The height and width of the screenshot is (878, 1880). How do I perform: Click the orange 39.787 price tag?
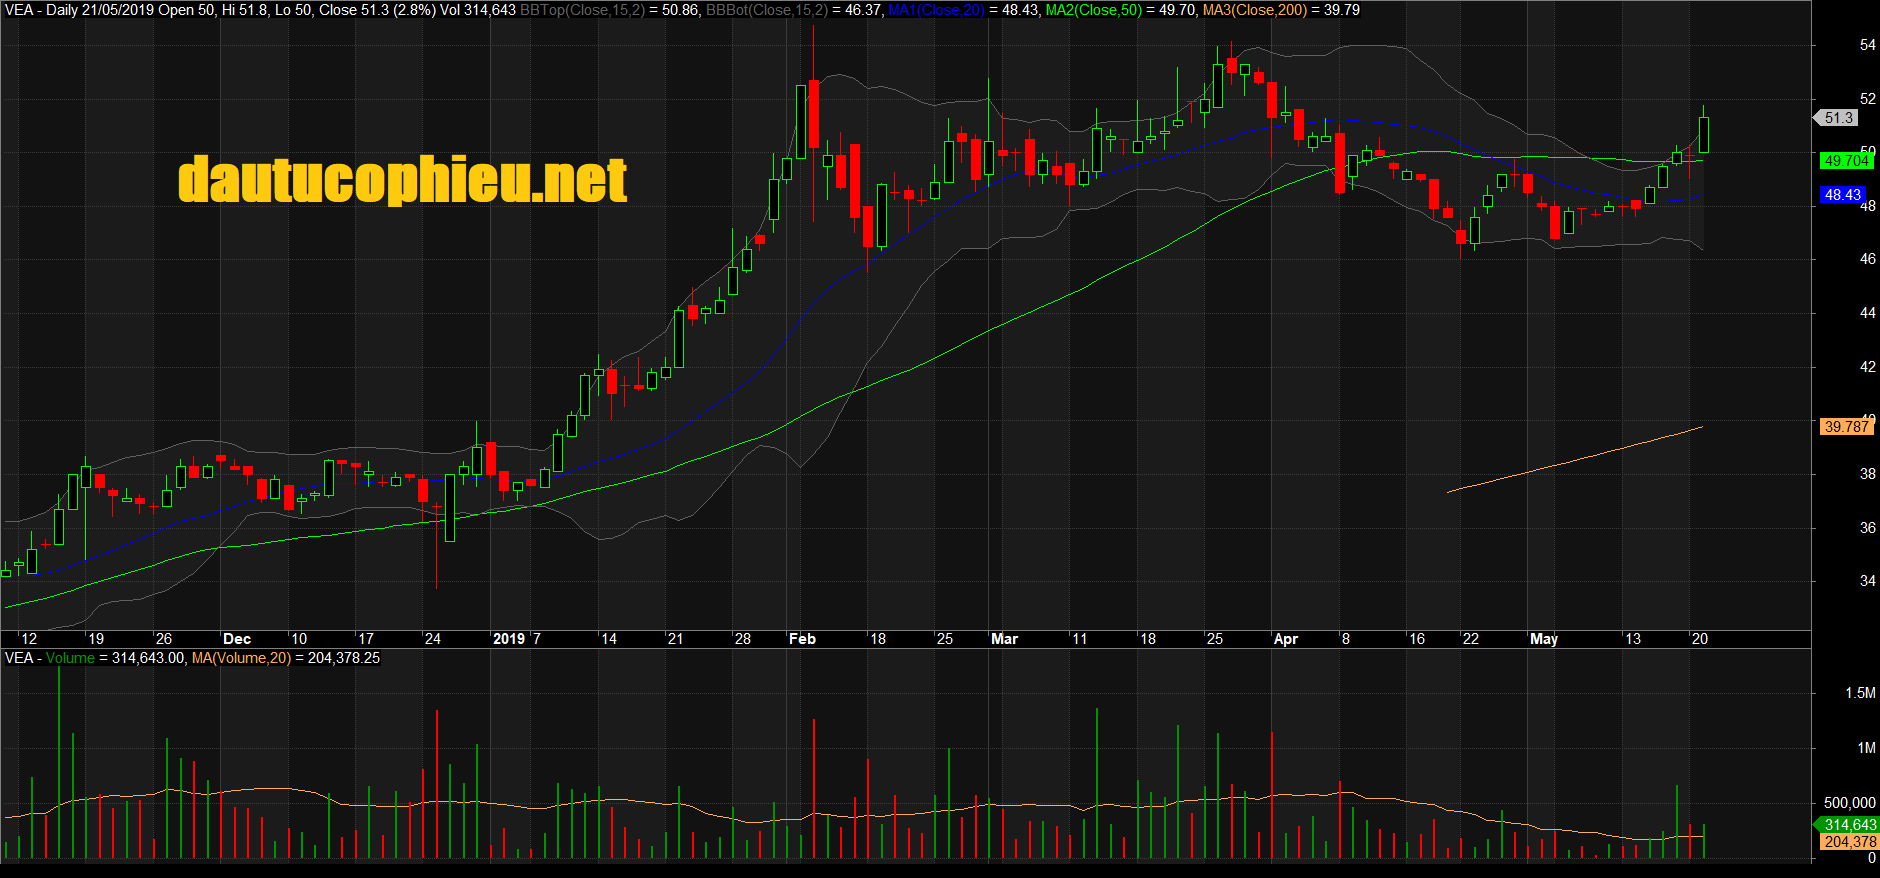click(x=1846, y=427)
